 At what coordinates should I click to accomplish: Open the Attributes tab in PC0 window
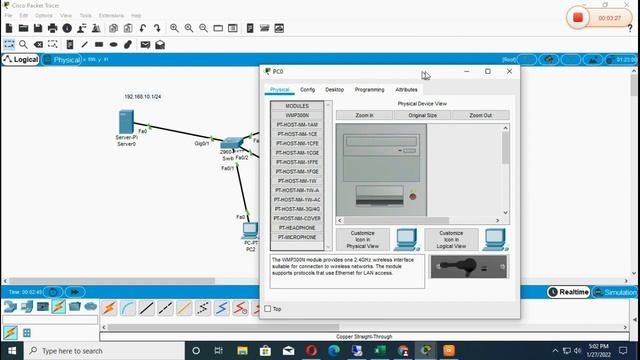click(406, 89)
